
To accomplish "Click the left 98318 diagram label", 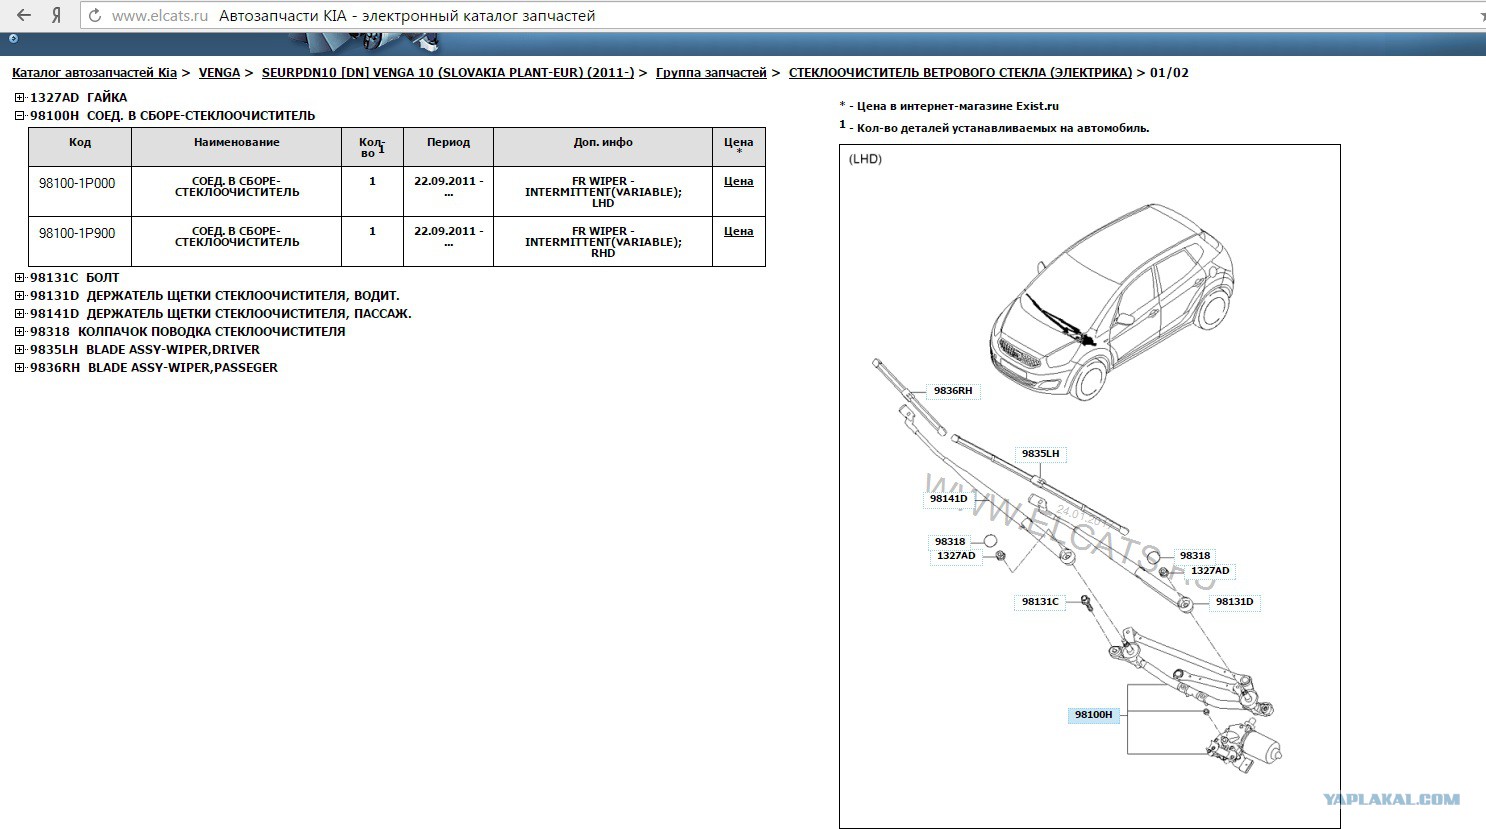I will point(950,542).
